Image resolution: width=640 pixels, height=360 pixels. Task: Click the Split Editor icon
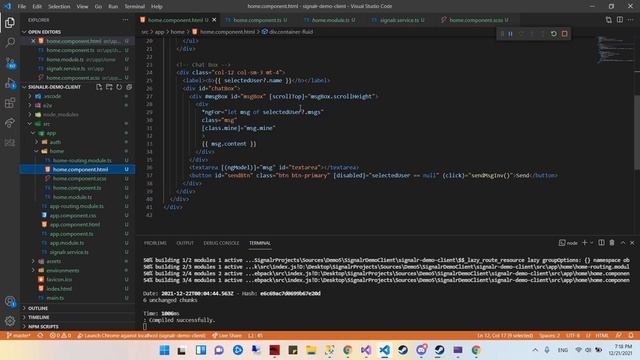[620, 20]
